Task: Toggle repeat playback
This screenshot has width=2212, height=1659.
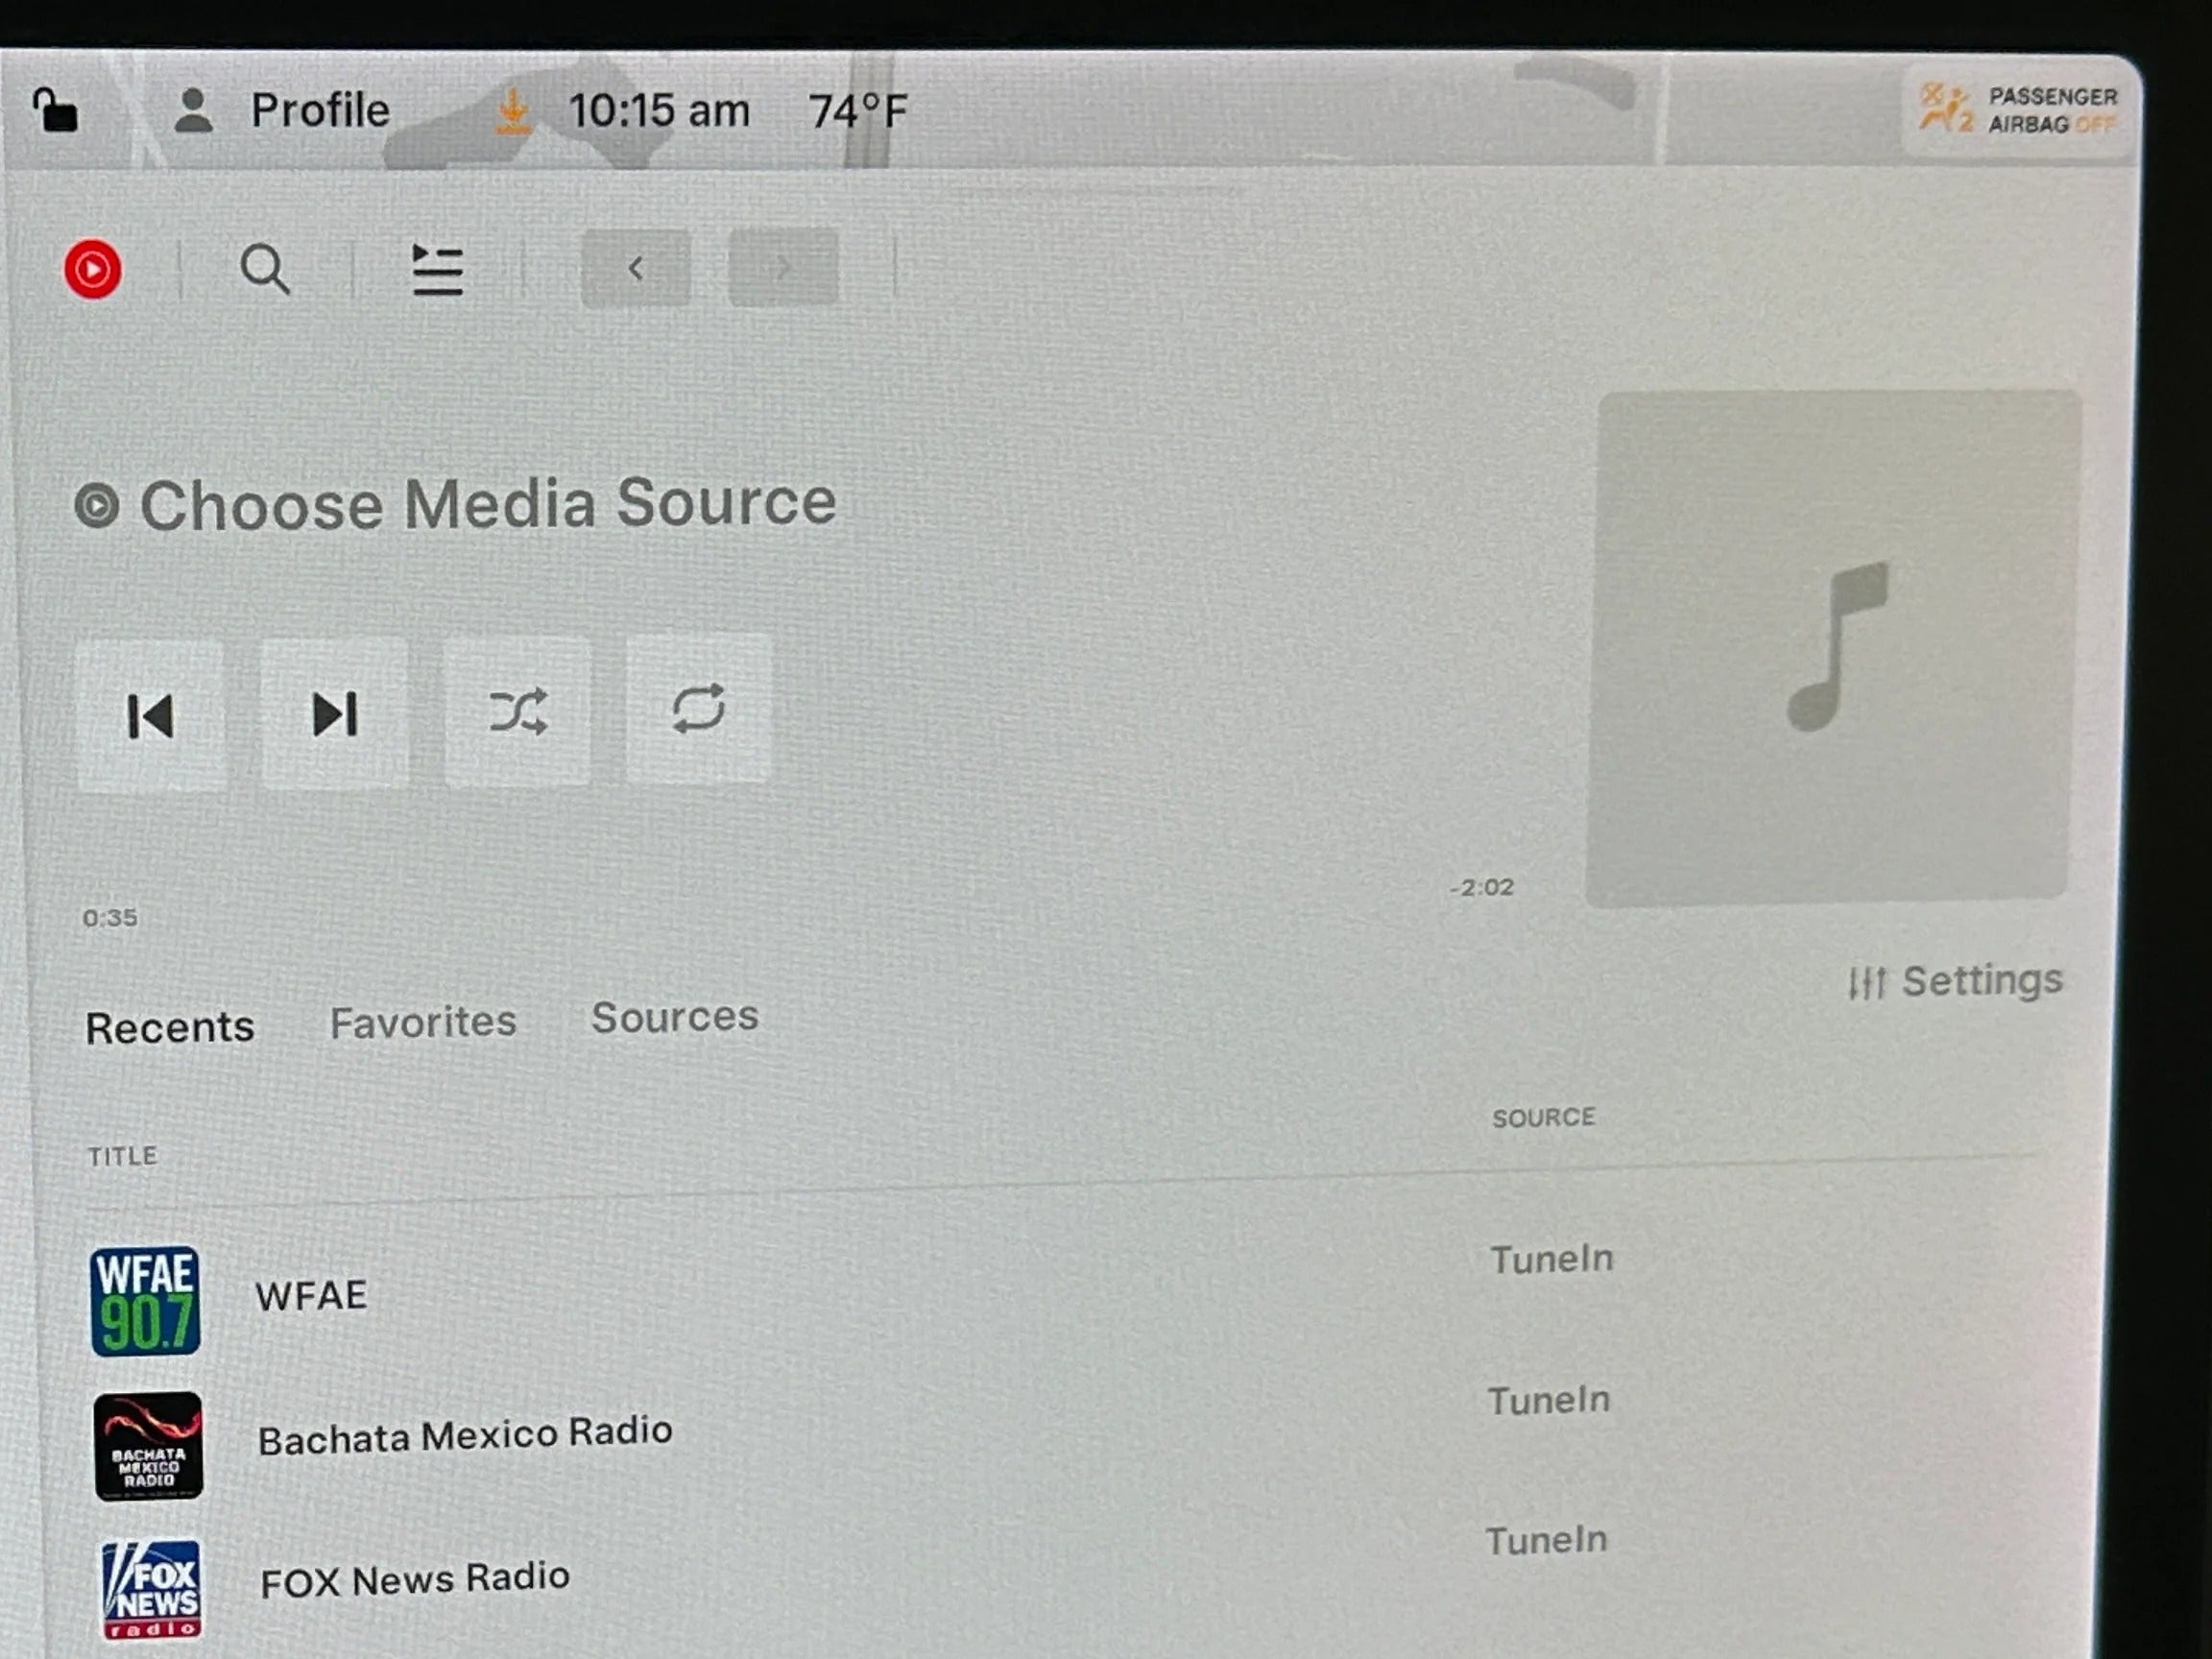Action: point(698,708)
